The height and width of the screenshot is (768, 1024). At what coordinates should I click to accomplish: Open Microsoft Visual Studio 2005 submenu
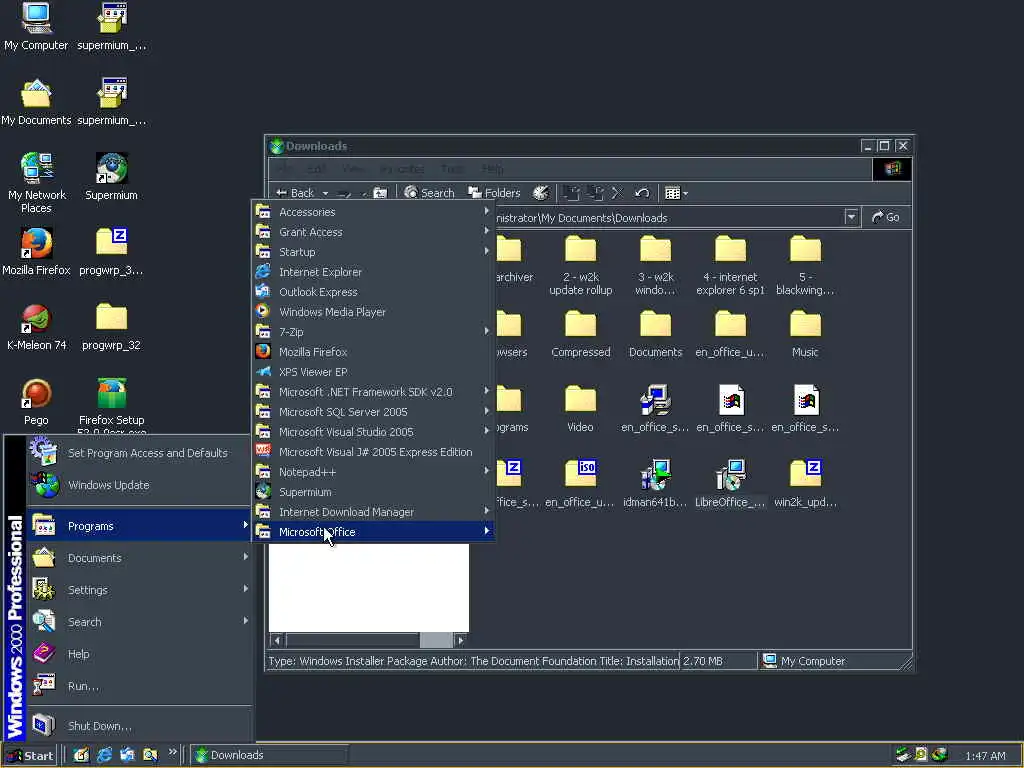coord(373,432)
